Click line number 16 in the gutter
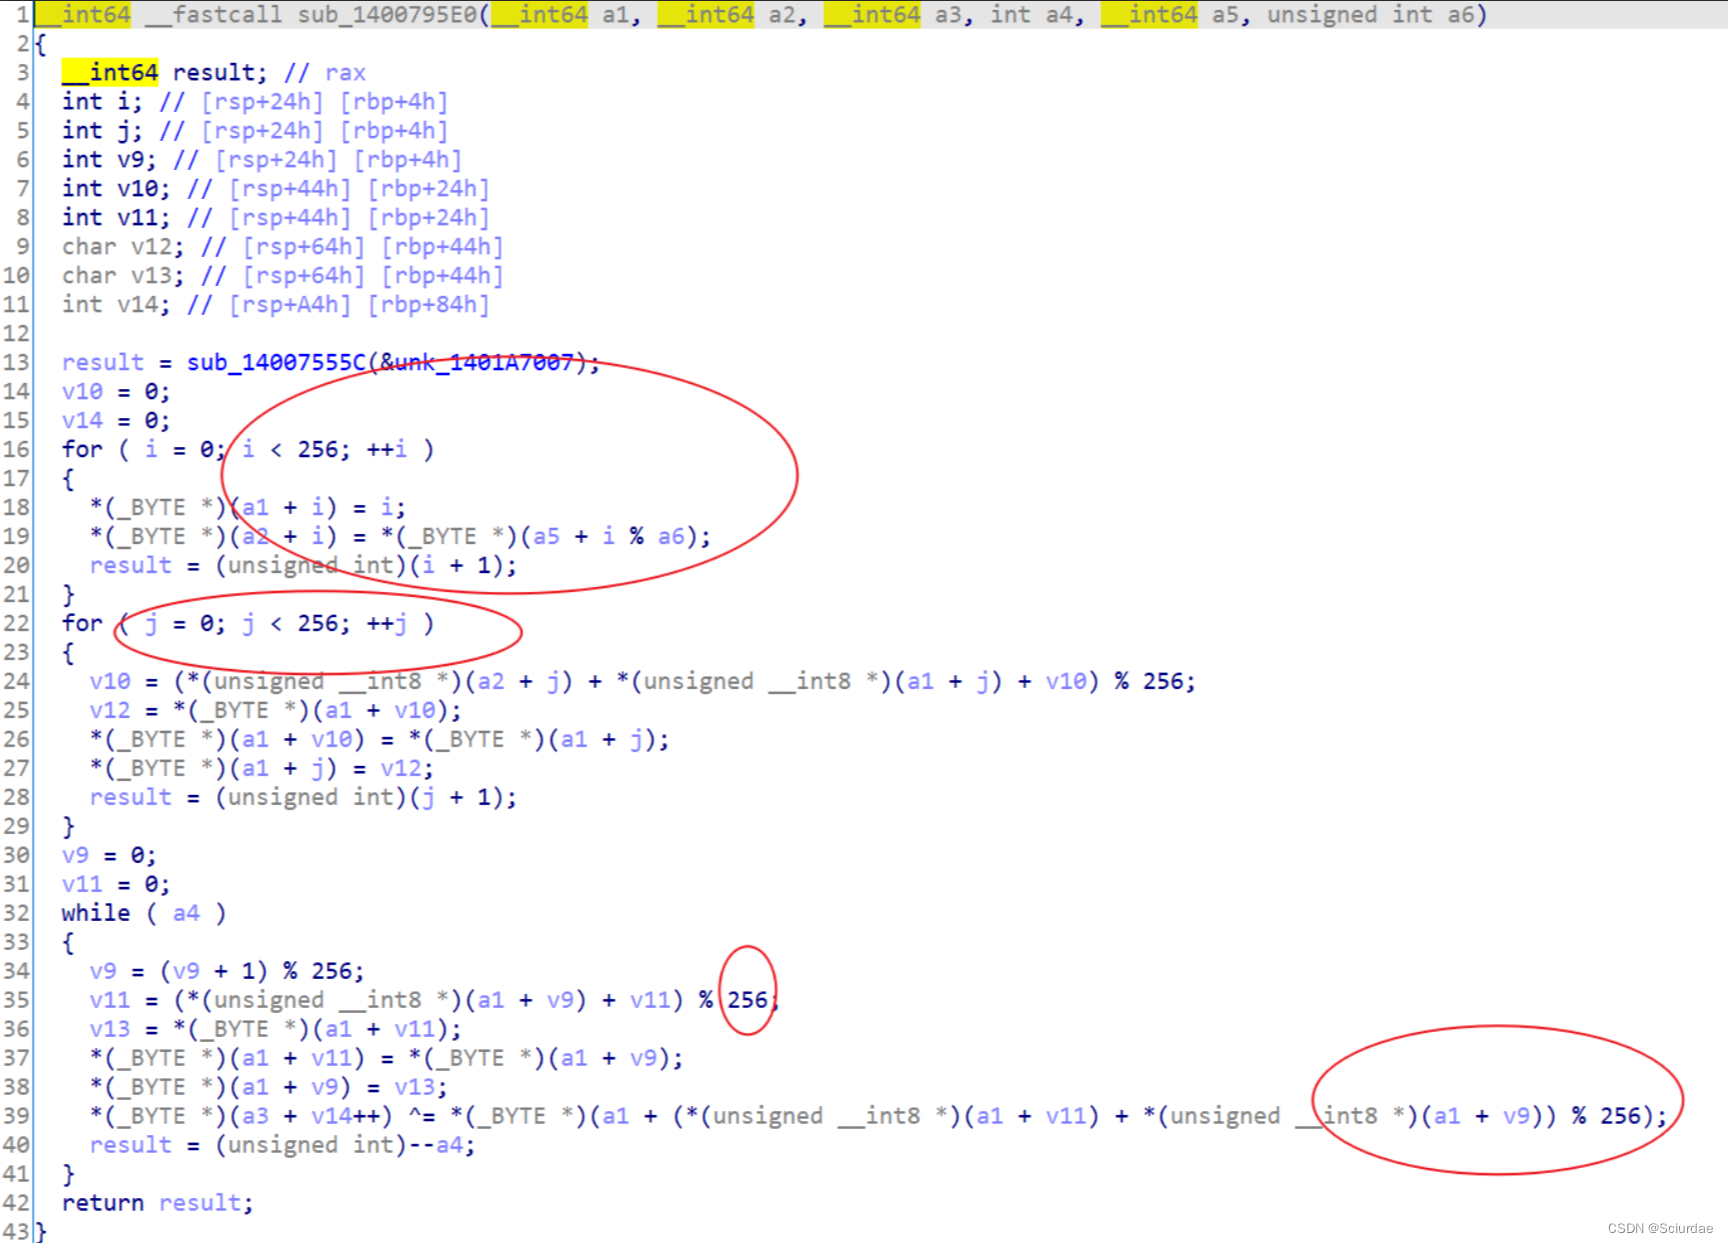The image size is (1728, 1243). (x=18, y=449)
